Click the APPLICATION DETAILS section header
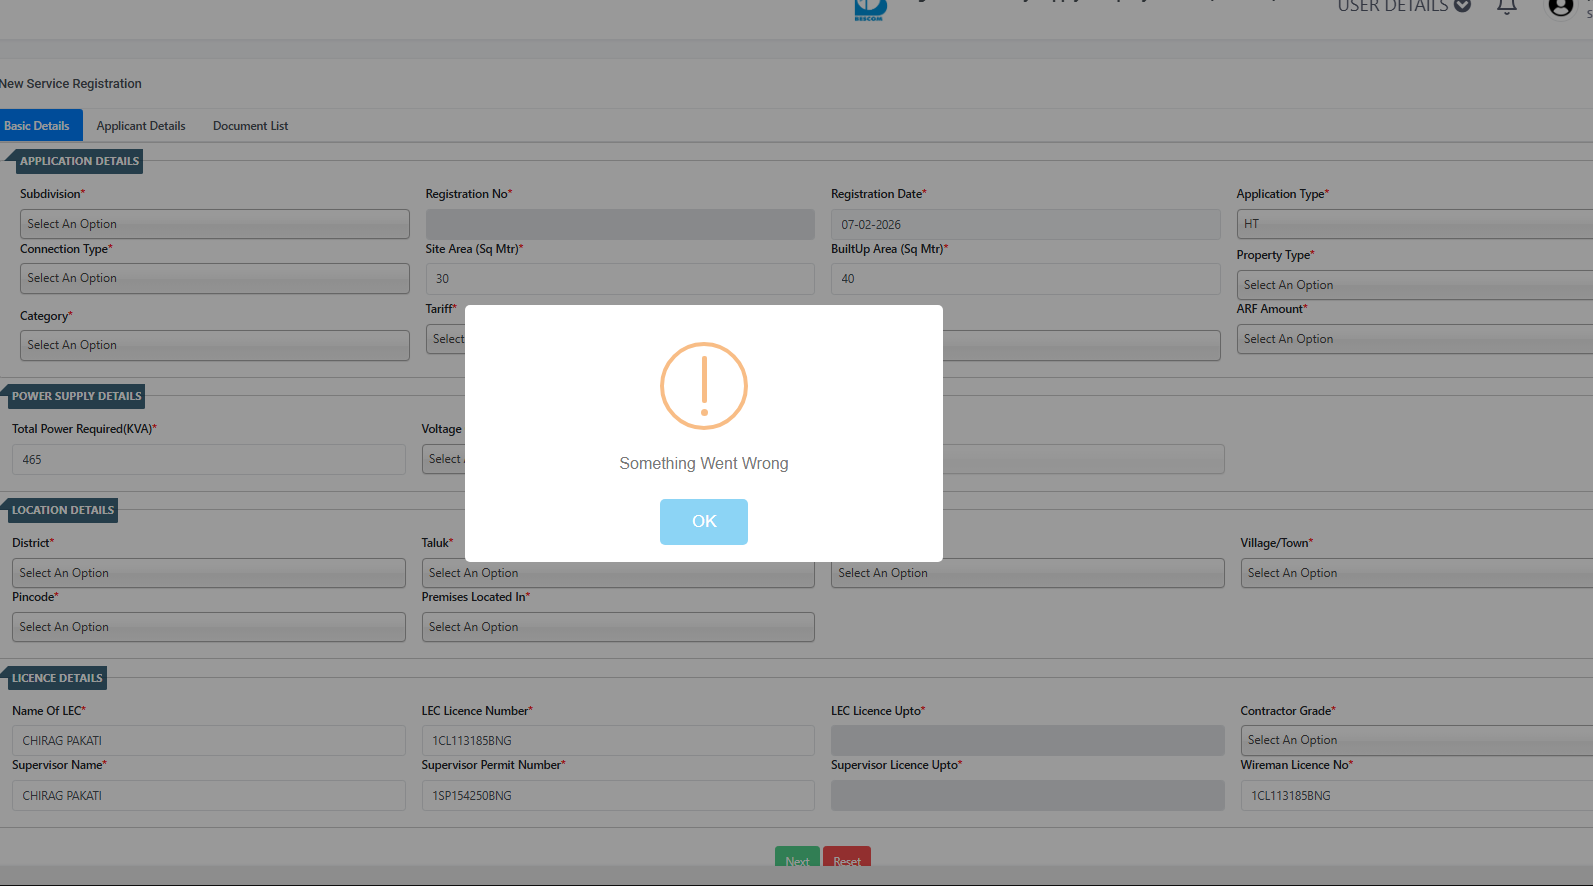 pyautogui.click(x=79, y=161)
